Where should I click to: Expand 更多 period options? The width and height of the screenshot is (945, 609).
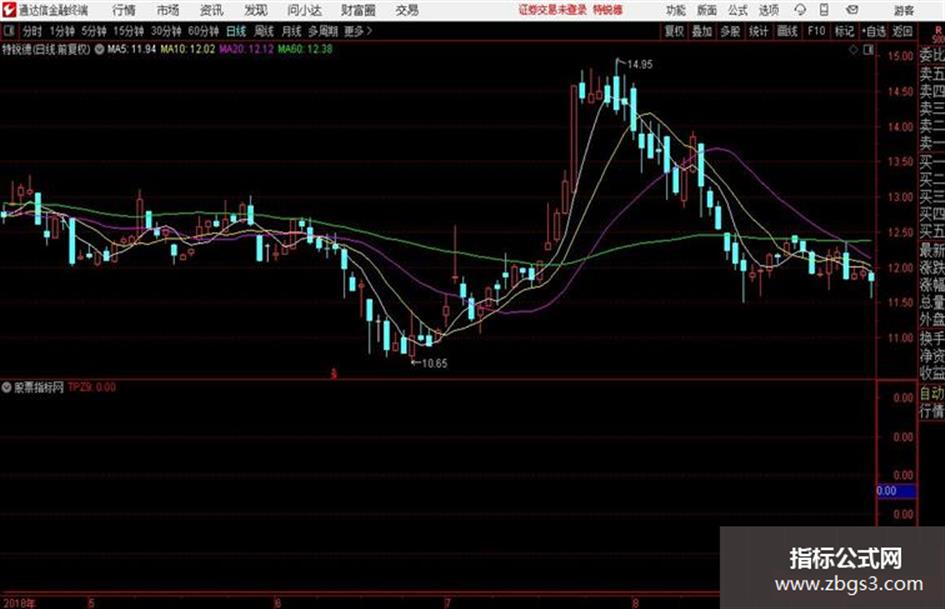(358, 31)
